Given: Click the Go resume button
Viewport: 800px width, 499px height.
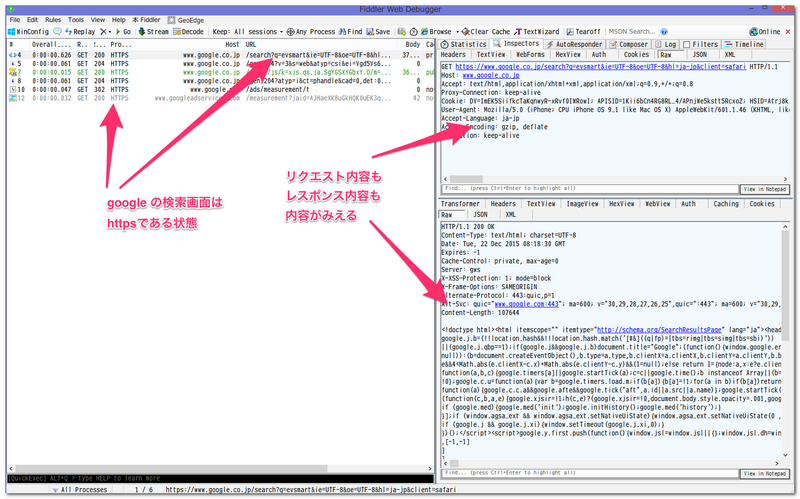Looking at the screenshot, I should [123, 32].
